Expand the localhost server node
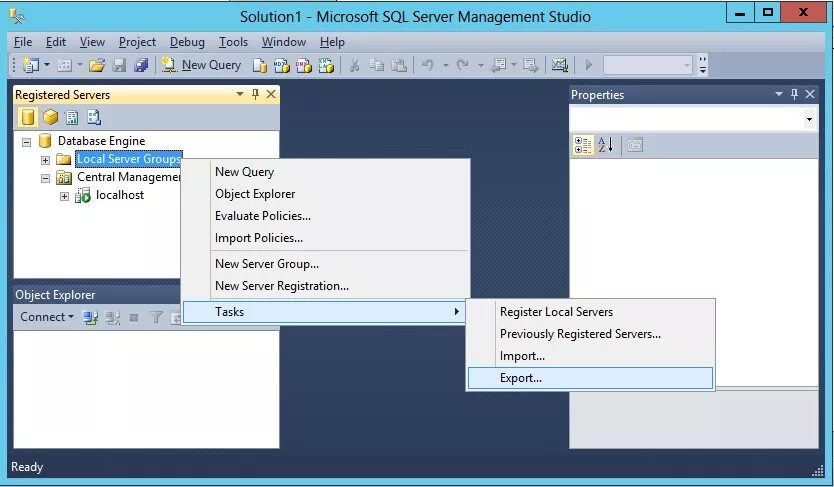Image resolution: width=834 pixels, height=487 pixels. (64, 196)
